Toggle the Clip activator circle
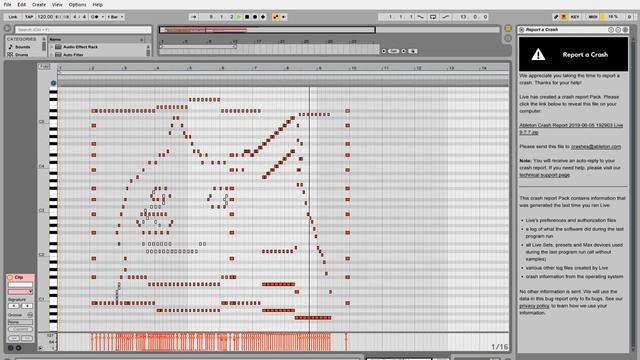The width and height of the screenshot is (640, 360). tap(10, 278)
